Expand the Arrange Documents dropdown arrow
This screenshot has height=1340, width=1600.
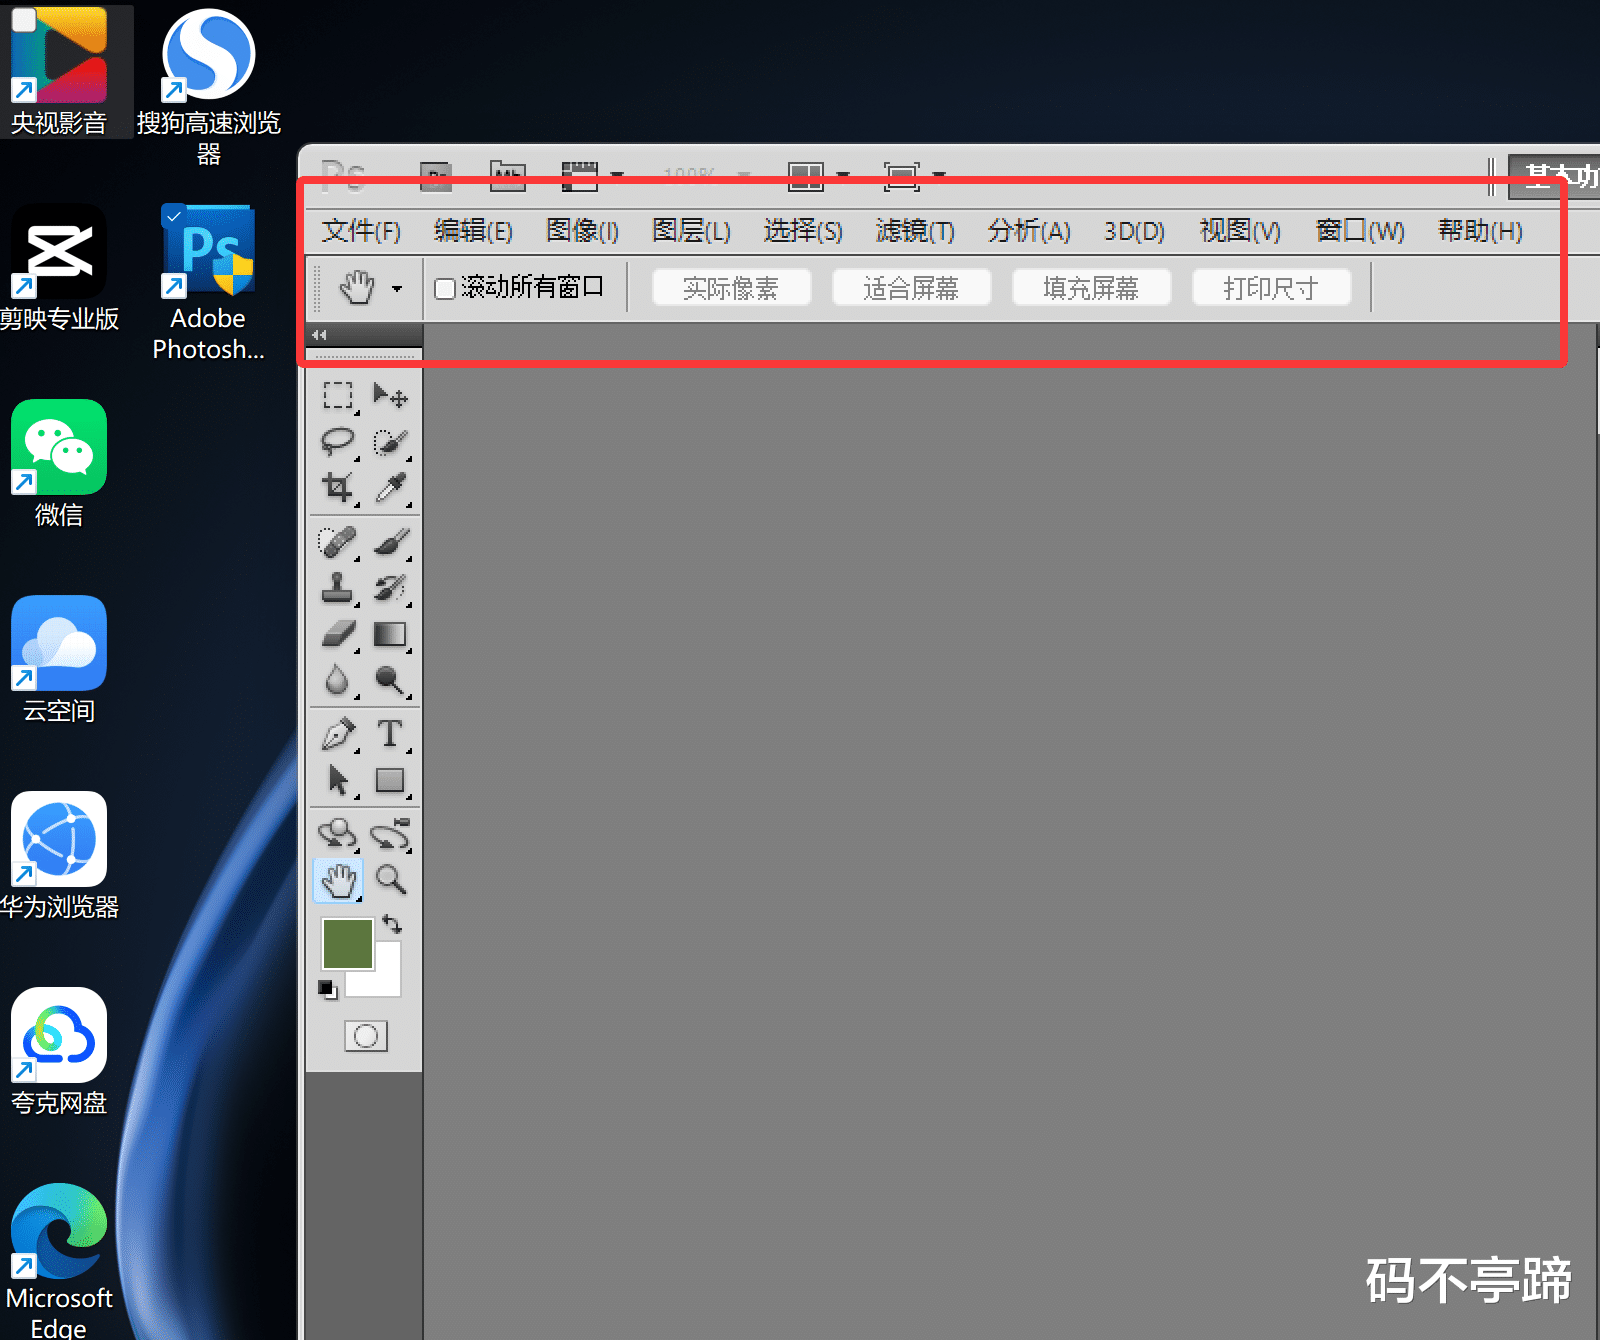tap(843, 177)
